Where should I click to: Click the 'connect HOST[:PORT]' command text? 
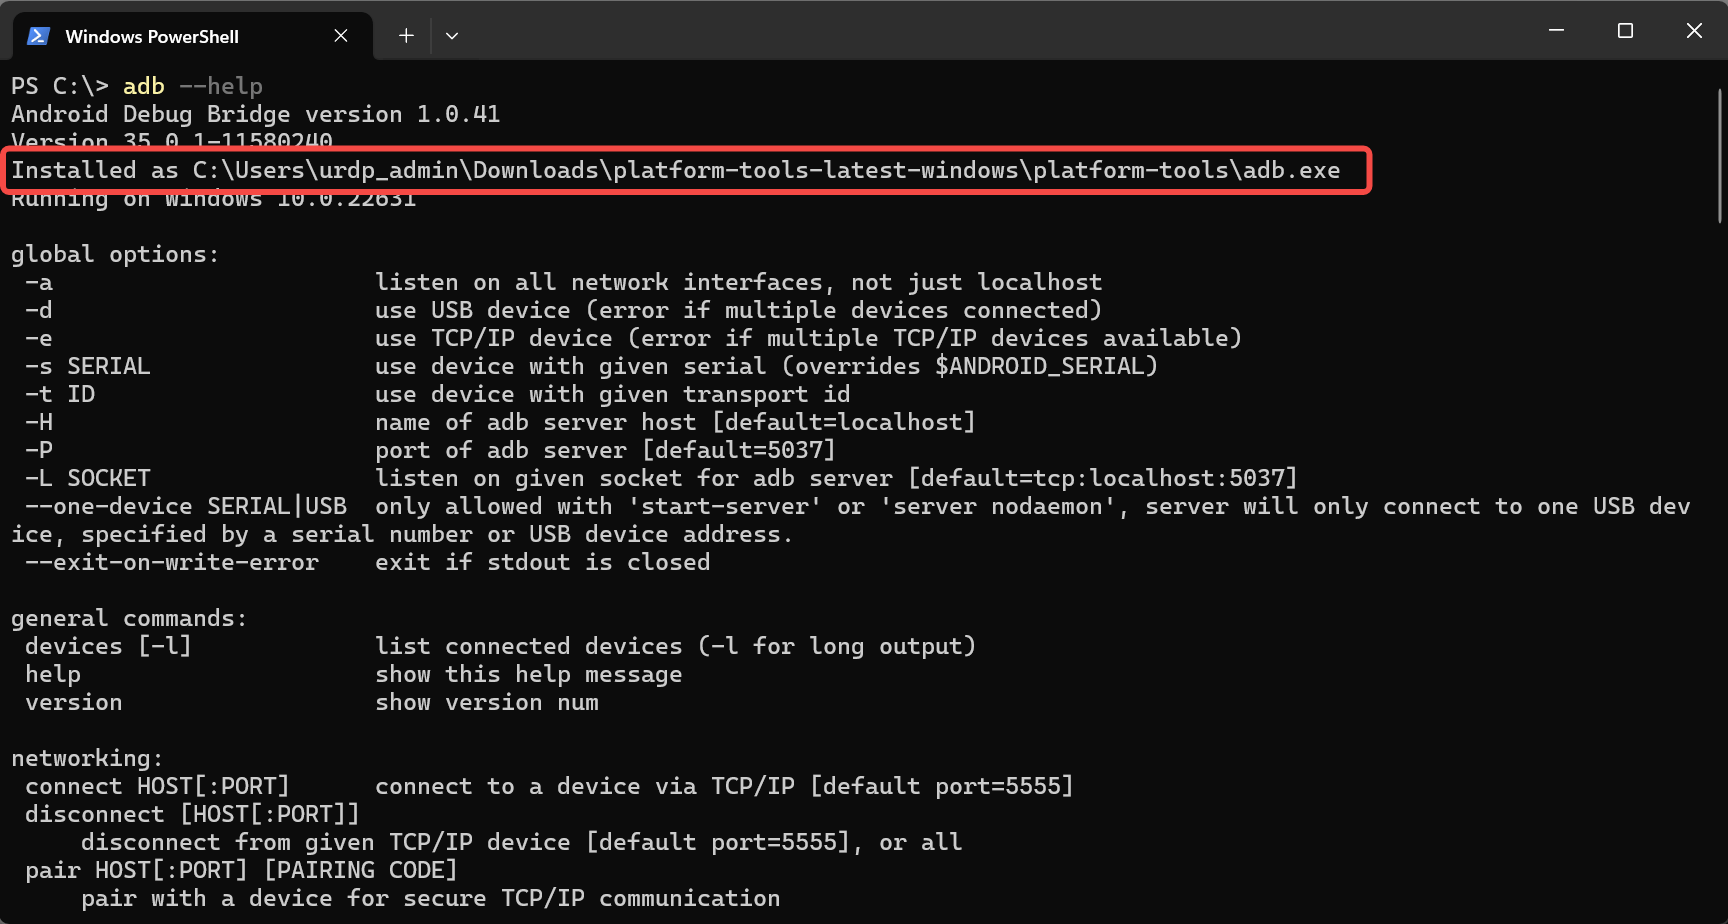[157, 786]
